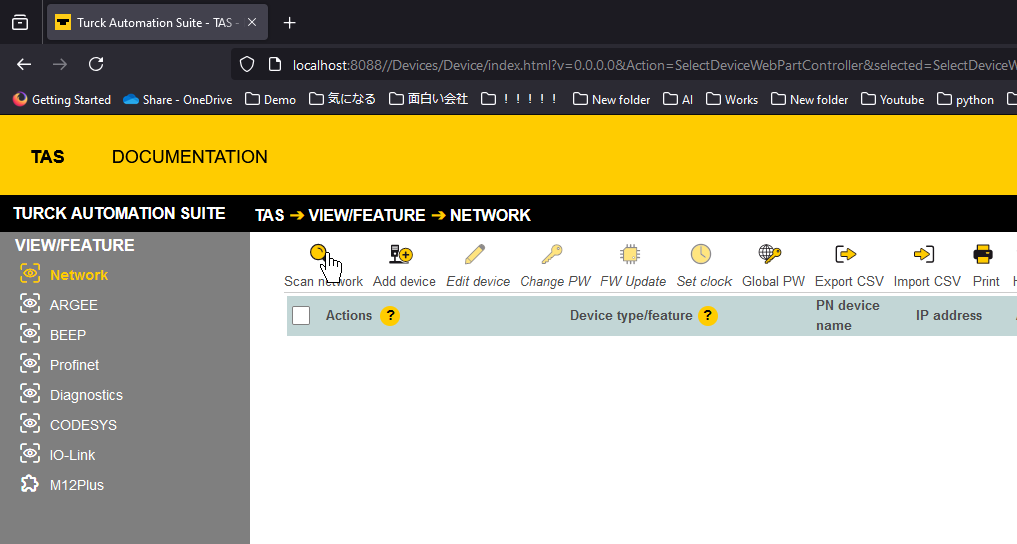Click the puzzle icon beside M12Plus
Screen dimensions: 1017x544
[30, 484]
